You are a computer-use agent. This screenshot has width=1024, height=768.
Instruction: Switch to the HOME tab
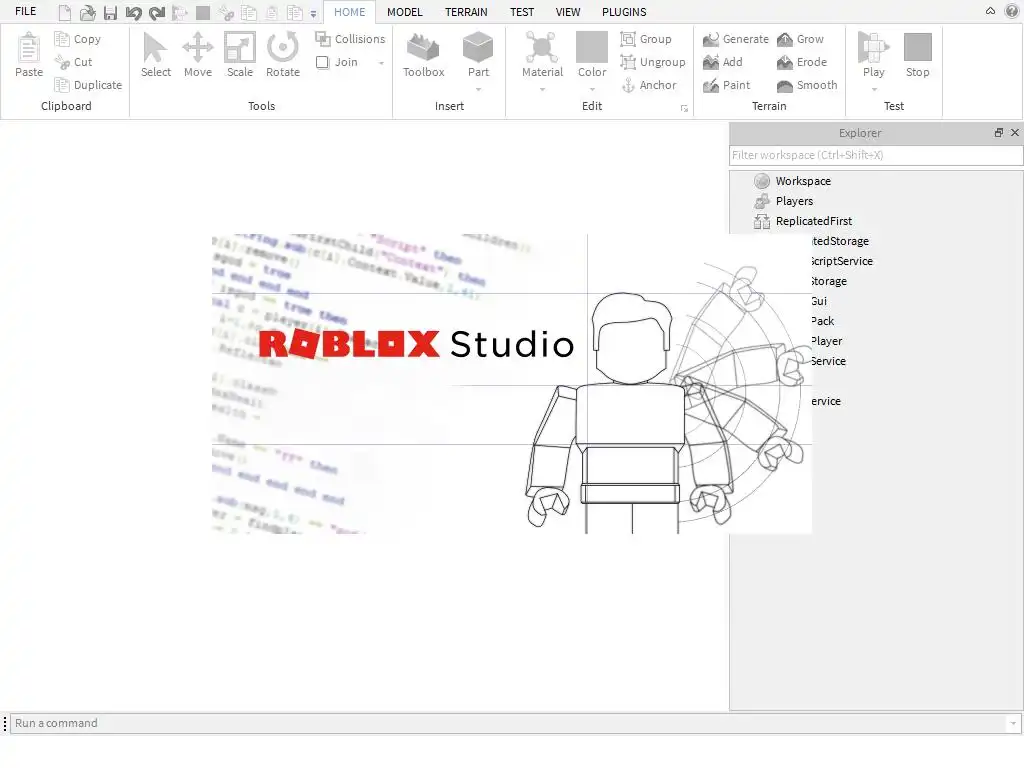coord(349,12)
